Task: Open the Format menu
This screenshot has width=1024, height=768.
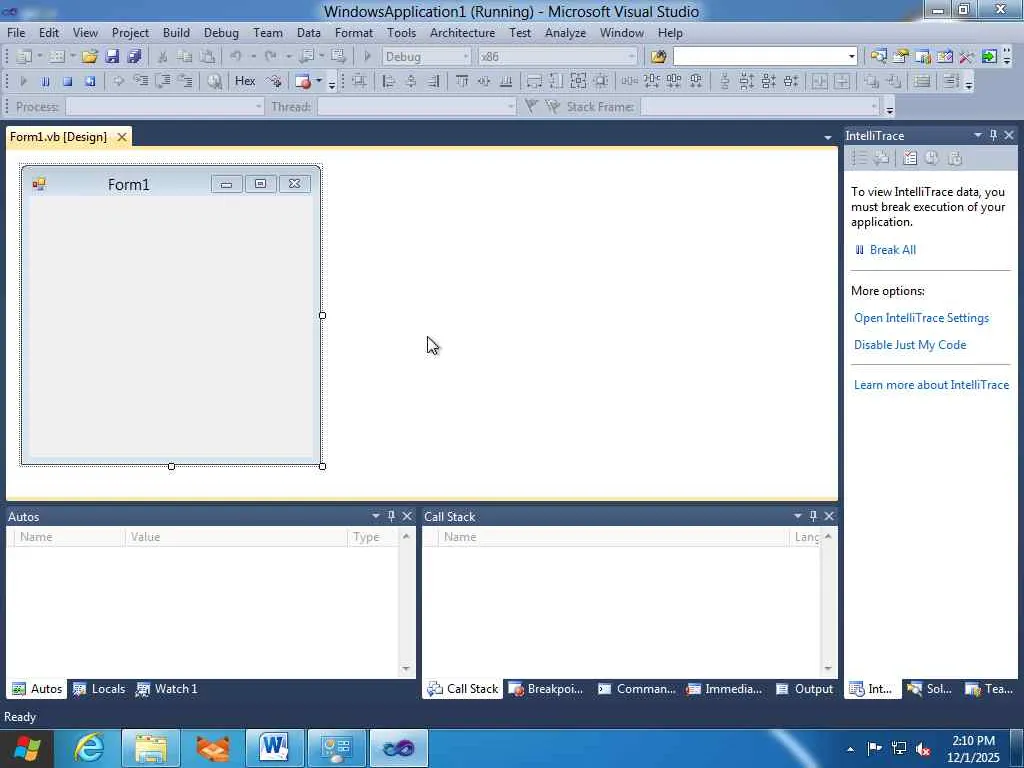Action: [354, 33]
